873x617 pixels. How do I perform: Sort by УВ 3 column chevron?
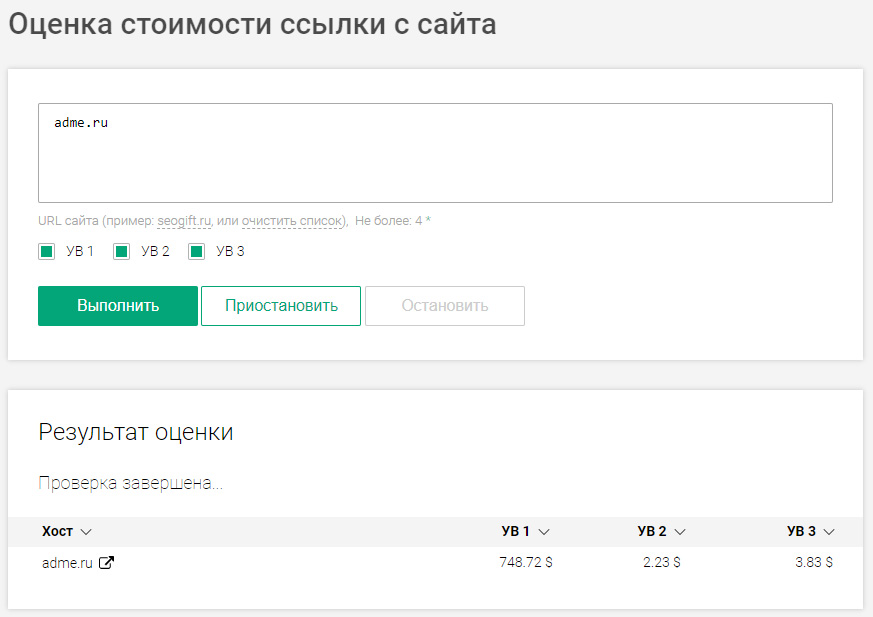[829, 532]
